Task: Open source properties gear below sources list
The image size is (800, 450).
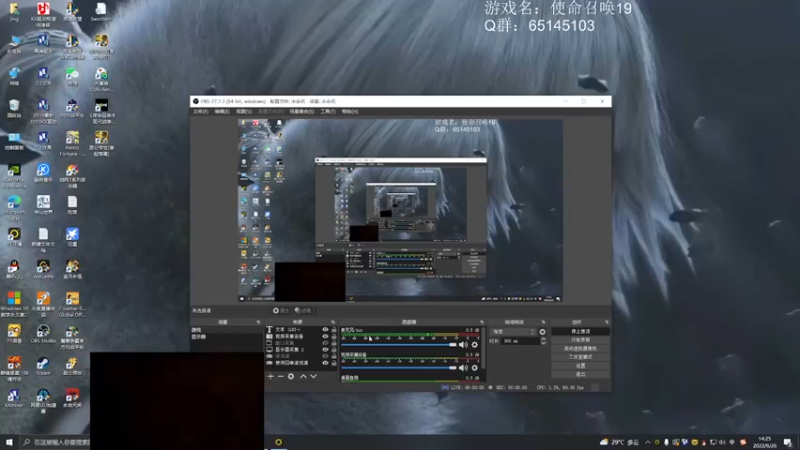Action: click(x=291, y=377)
